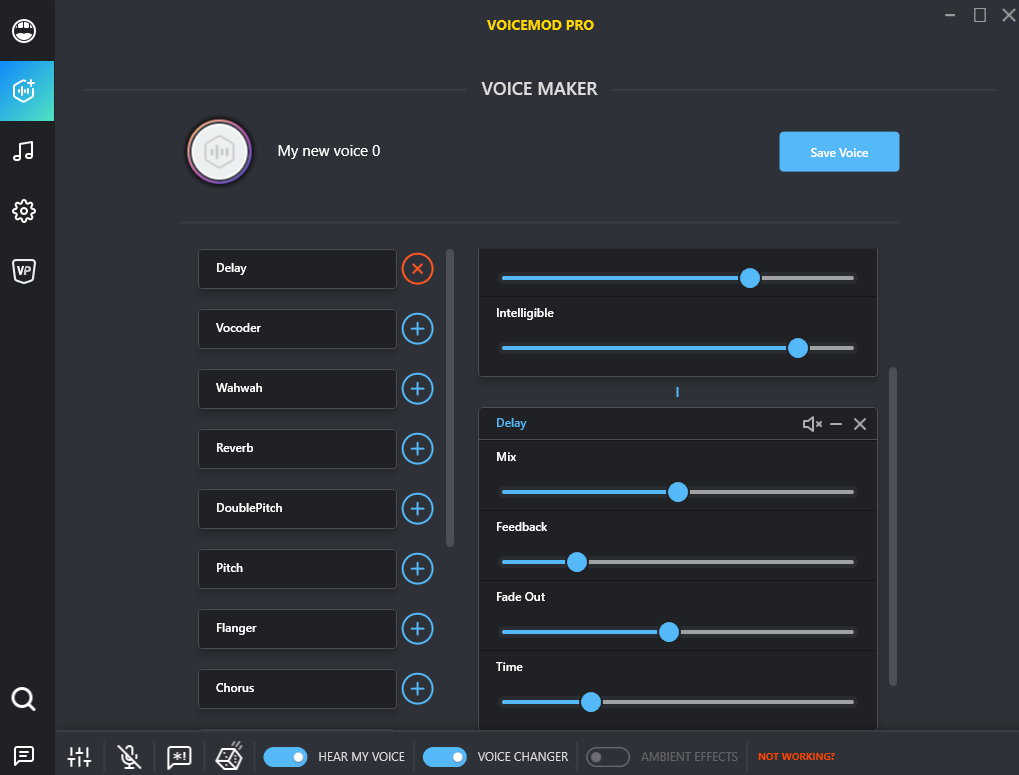Click the VOICEMOD PRO title text
This screenshot has height=775, width=1019.
click(540, 25)
